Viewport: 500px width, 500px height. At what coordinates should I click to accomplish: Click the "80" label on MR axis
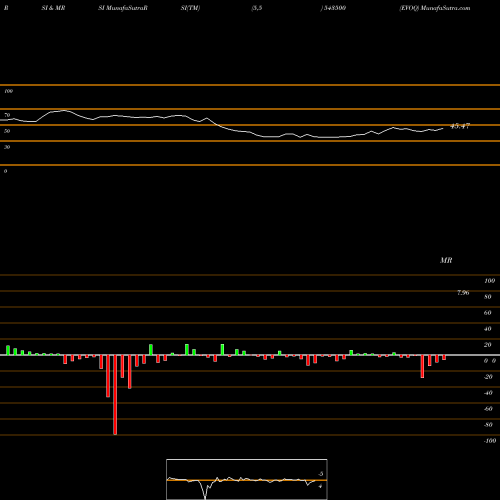coord(488,297)
